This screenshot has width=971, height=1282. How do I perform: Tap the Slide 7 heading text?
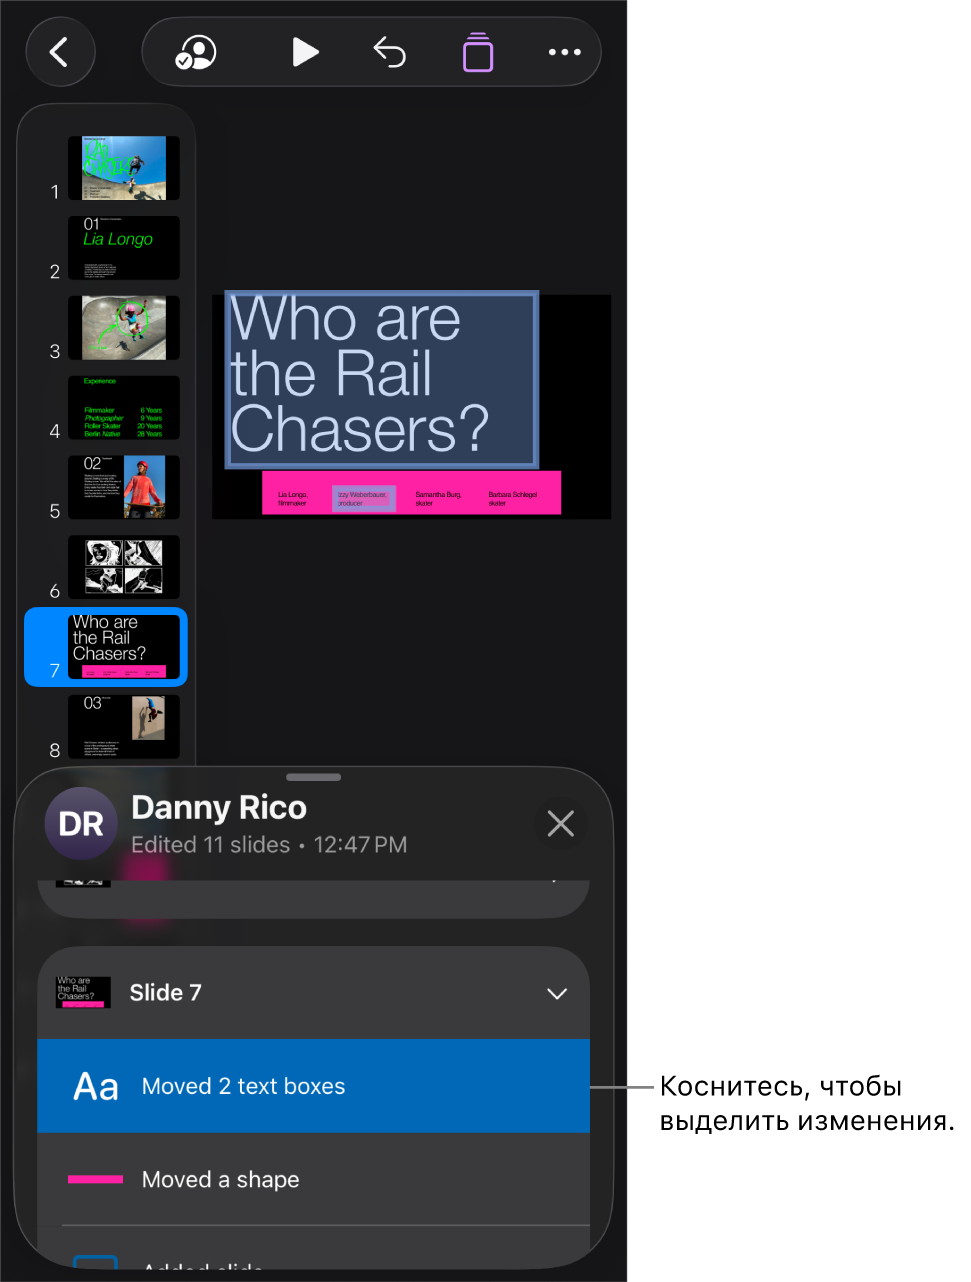coord(166,993)
